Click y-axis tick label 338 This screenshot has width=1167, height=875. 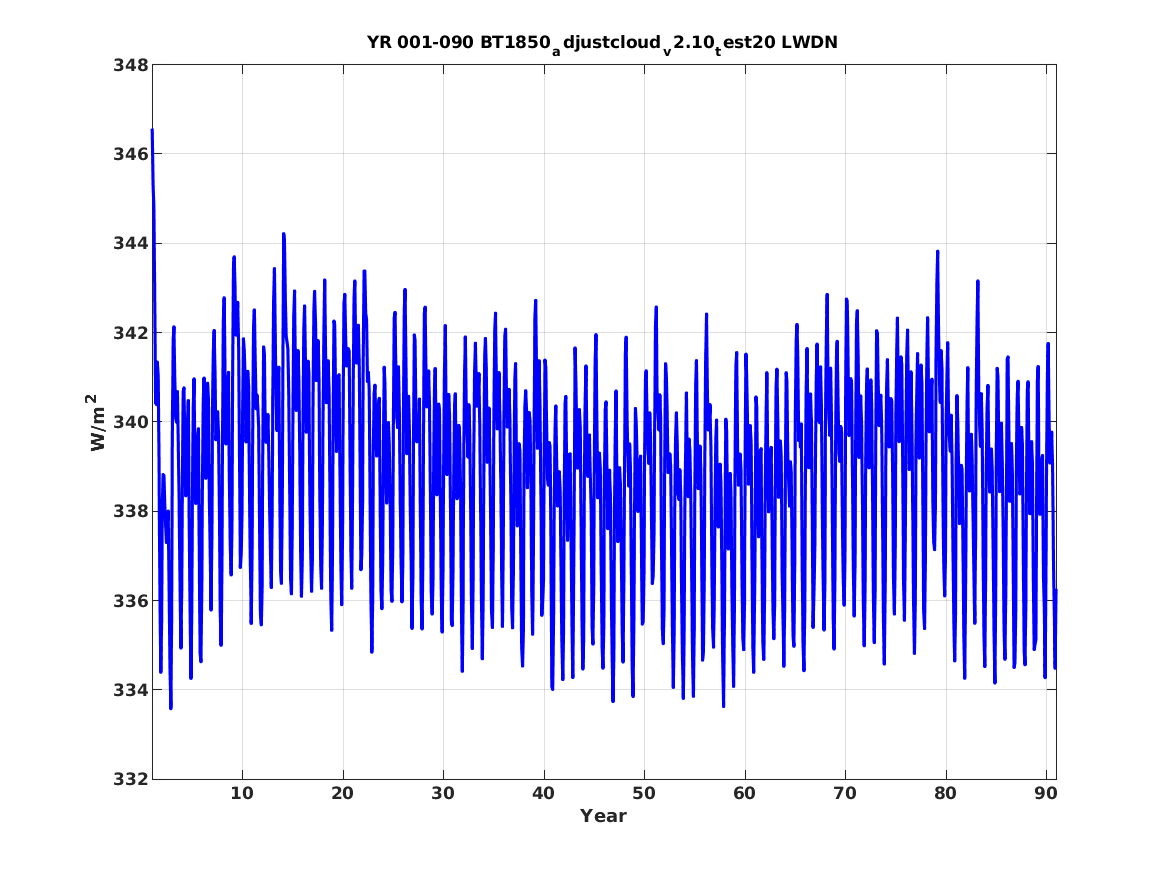point(131,511)
